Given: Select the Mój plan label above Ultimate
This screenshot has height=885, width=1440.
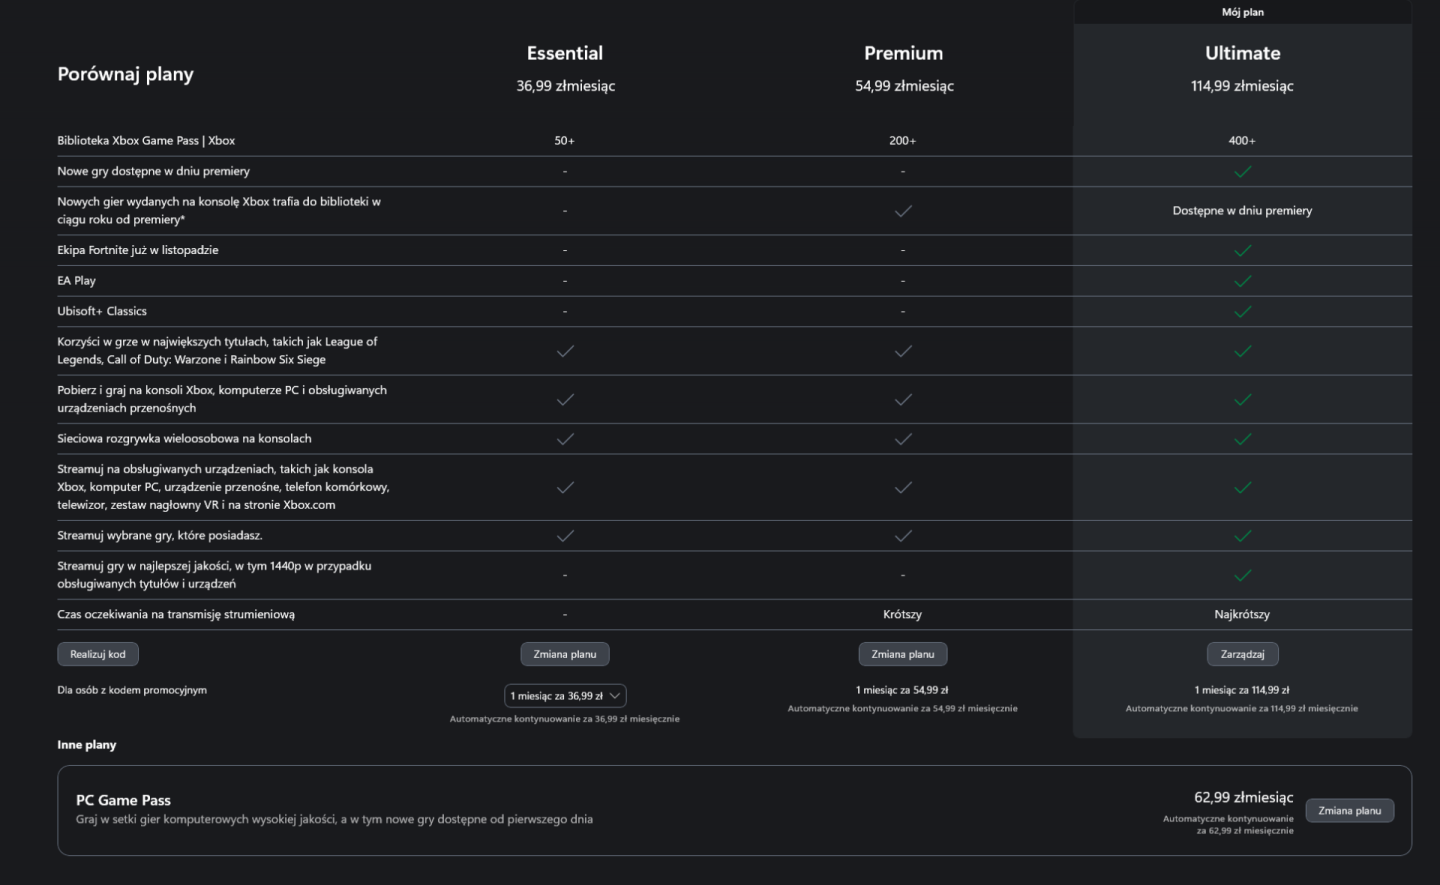Looking at the screenshot, I should 1242,12.
